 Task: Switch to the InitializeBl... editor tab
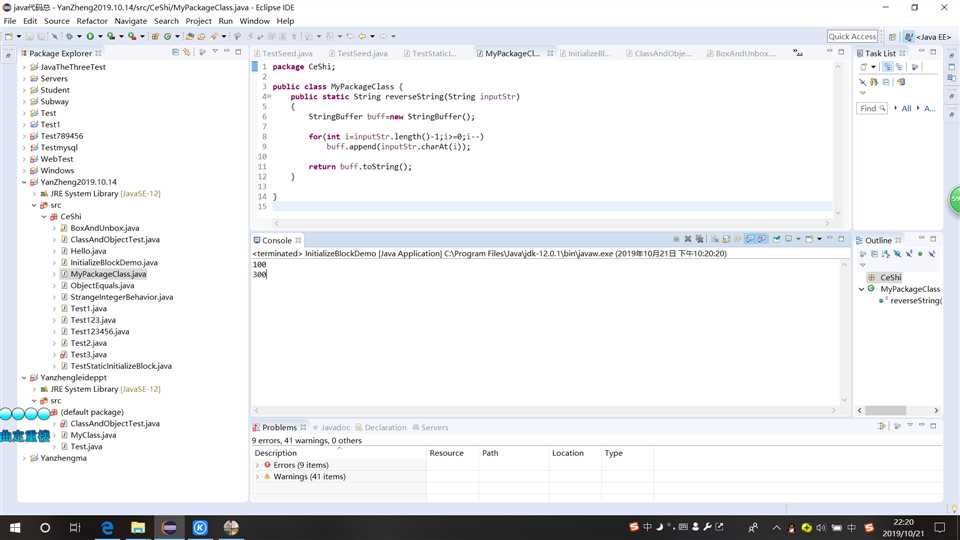[588, 53]
